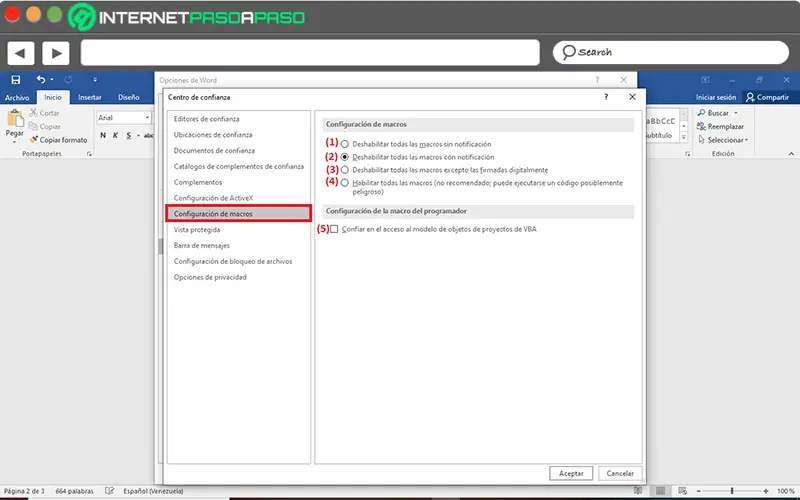The height and width of the screenshot is (500, 800).
Task: Toggle underline with the S button
Action: pos(129,135)
